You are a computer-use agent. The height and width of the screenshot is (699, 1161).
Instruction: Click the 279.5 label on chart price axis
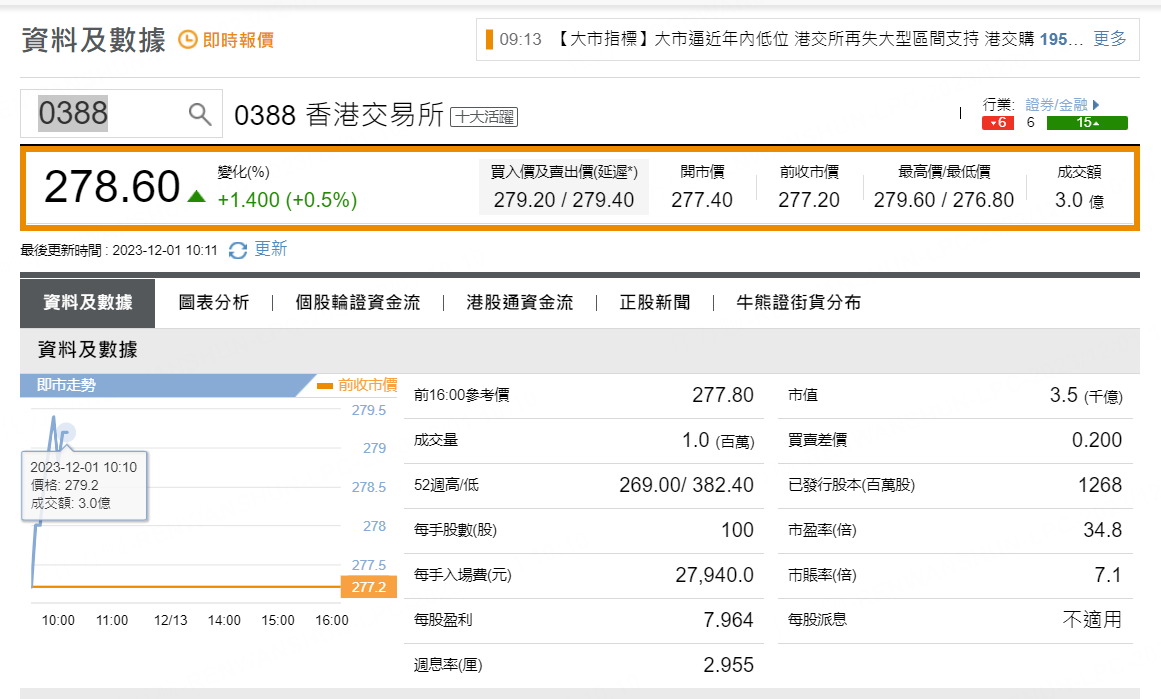click(369, 410)
